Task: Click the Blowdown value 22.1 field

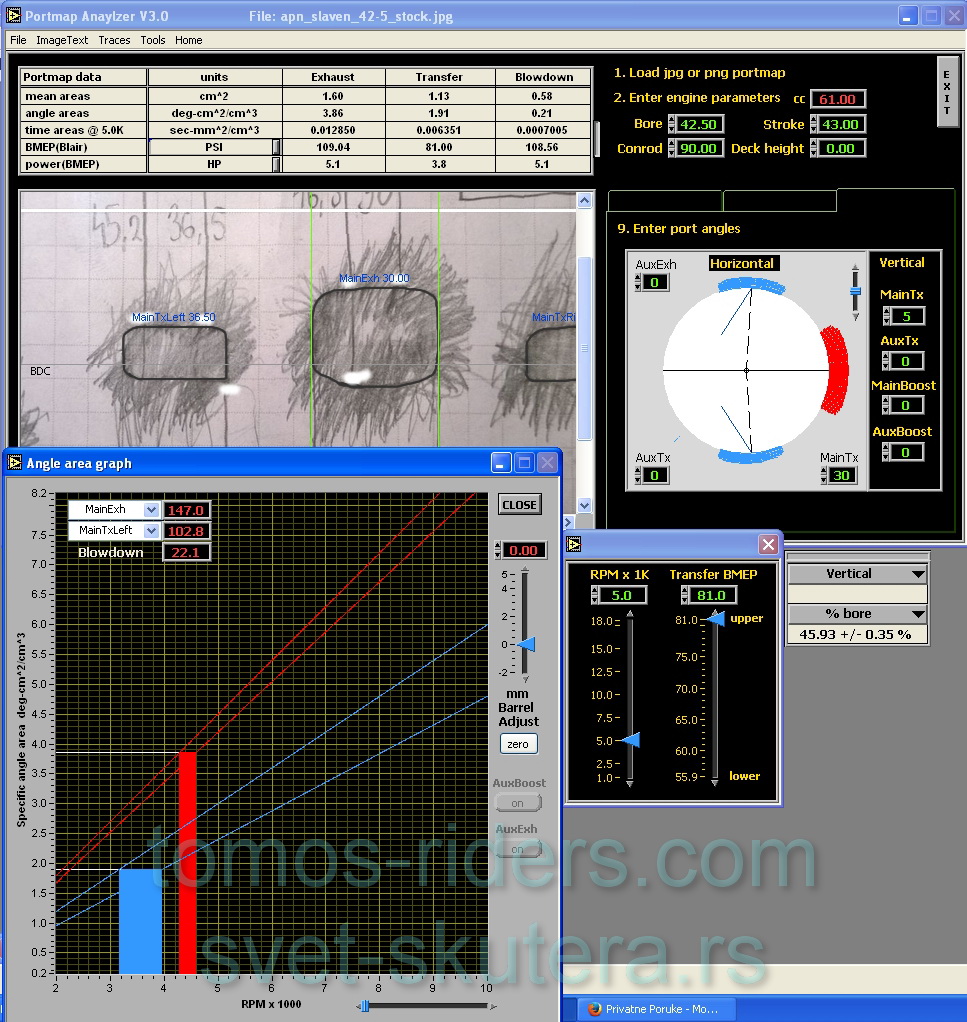Action: pyautogui.click(x=186, y=553)
